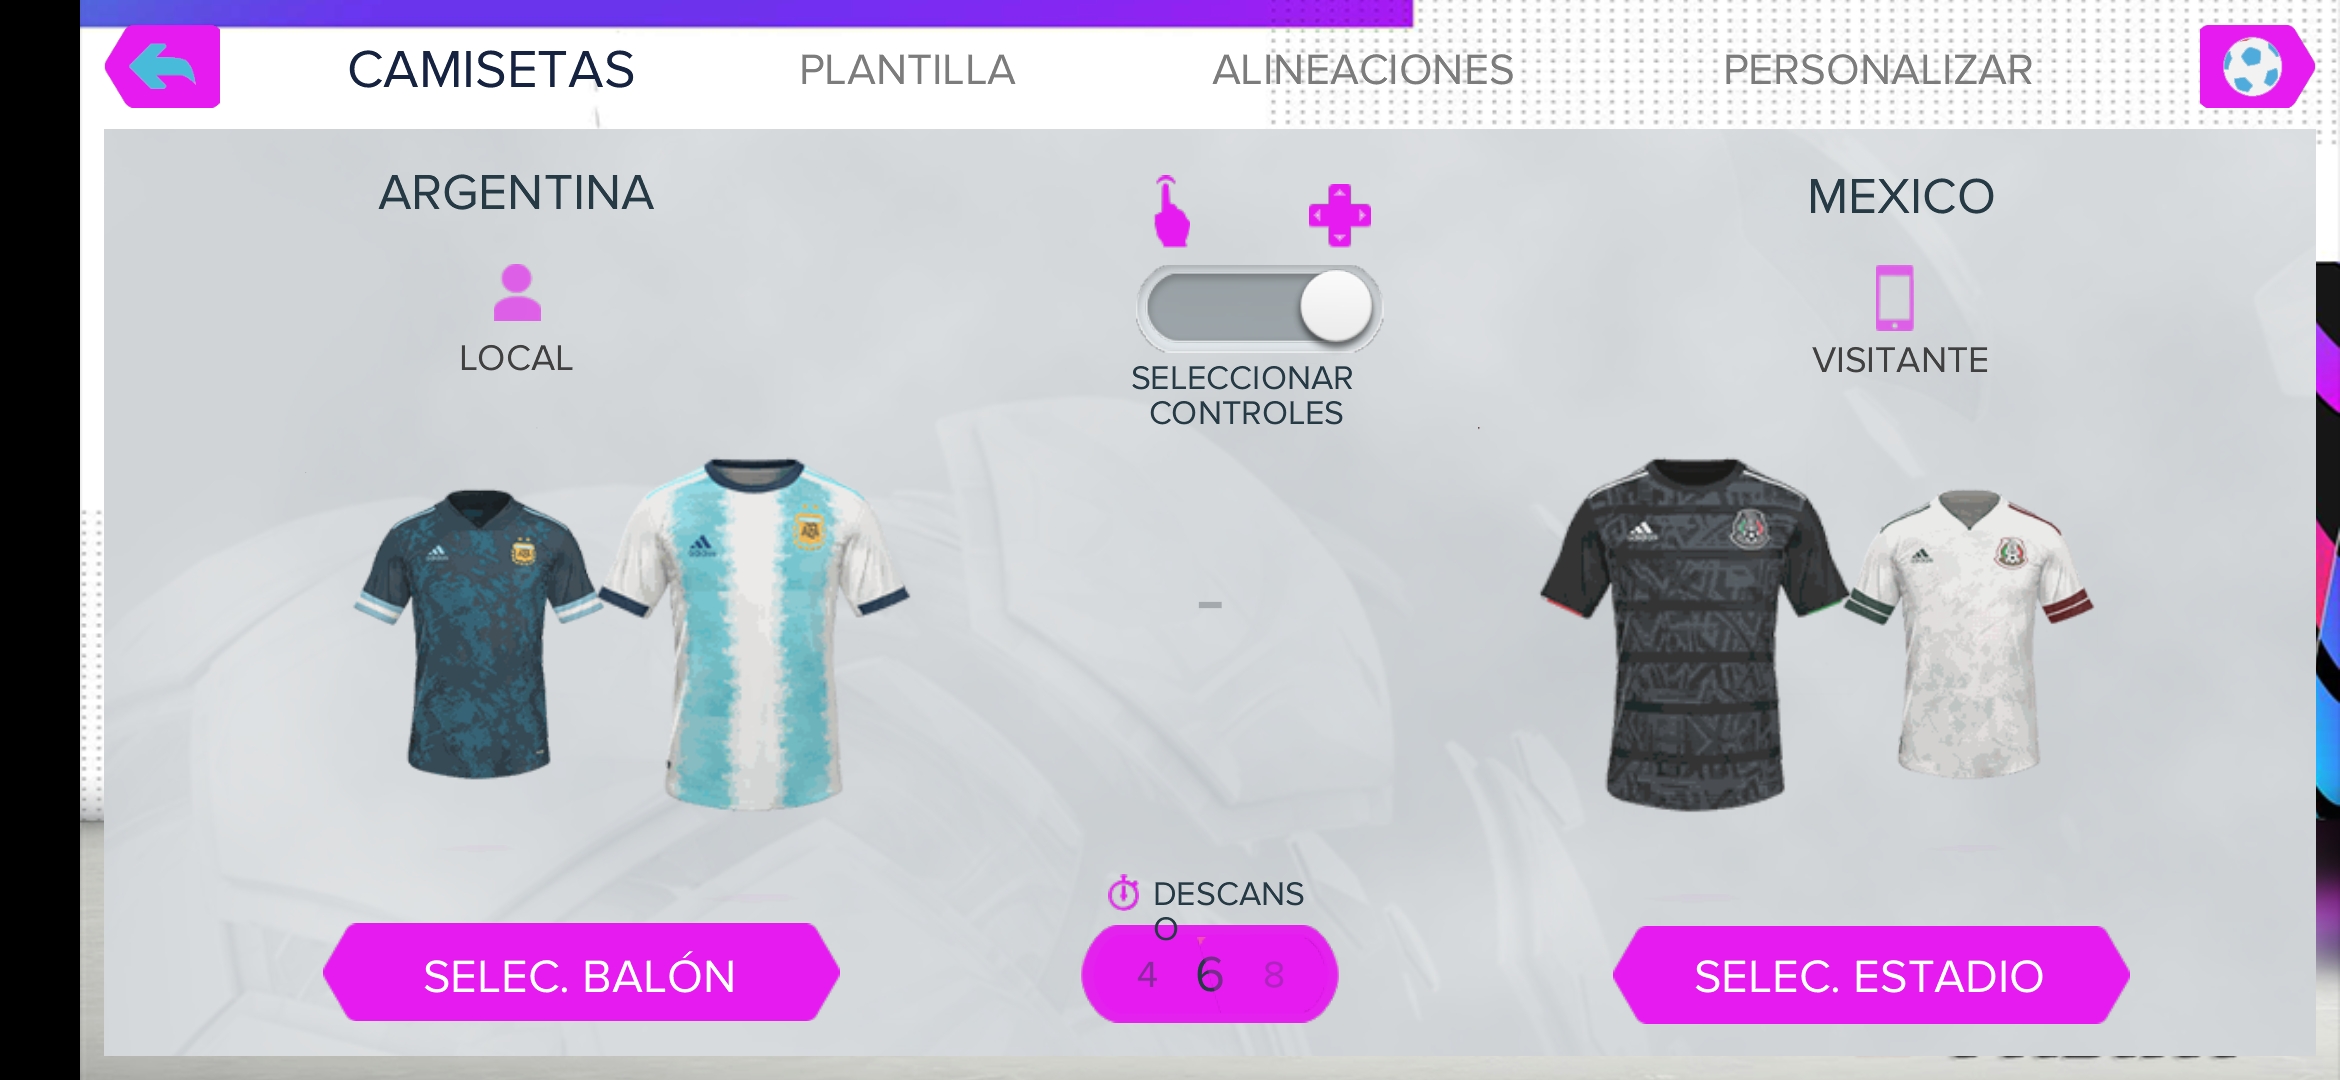Click the Selec. Balón button
Image resolution: width=2340 pixels, height=1080 pixels.
tap(581, 973)
